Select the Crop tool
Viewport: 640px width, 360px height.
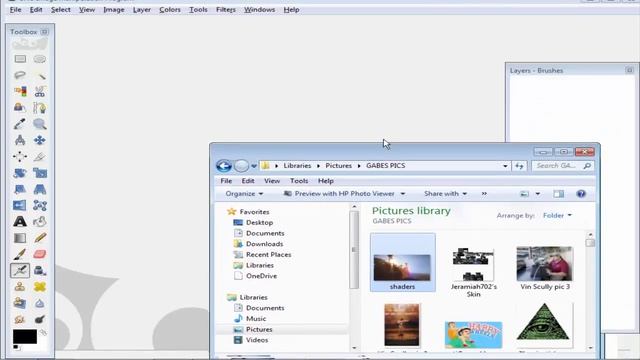(x=40, y=157)
